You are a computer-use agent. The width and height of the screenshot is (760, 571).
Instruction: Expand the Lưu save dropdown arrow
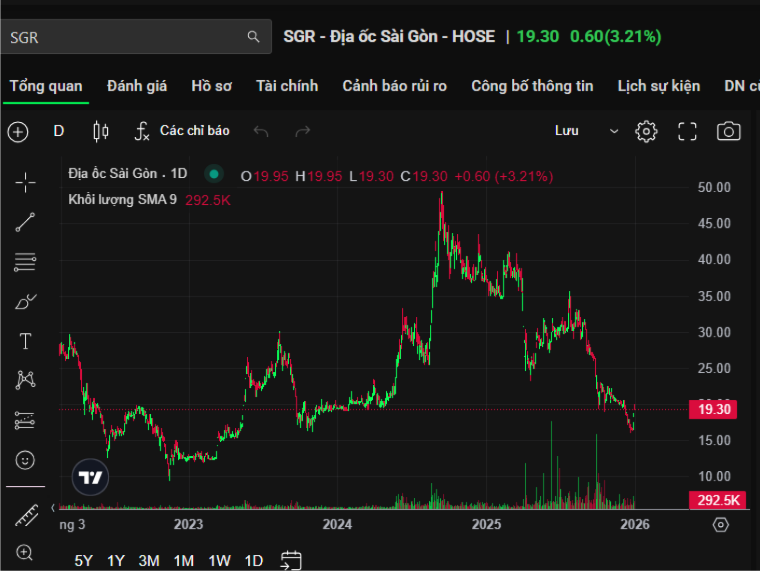click(614, 131)
